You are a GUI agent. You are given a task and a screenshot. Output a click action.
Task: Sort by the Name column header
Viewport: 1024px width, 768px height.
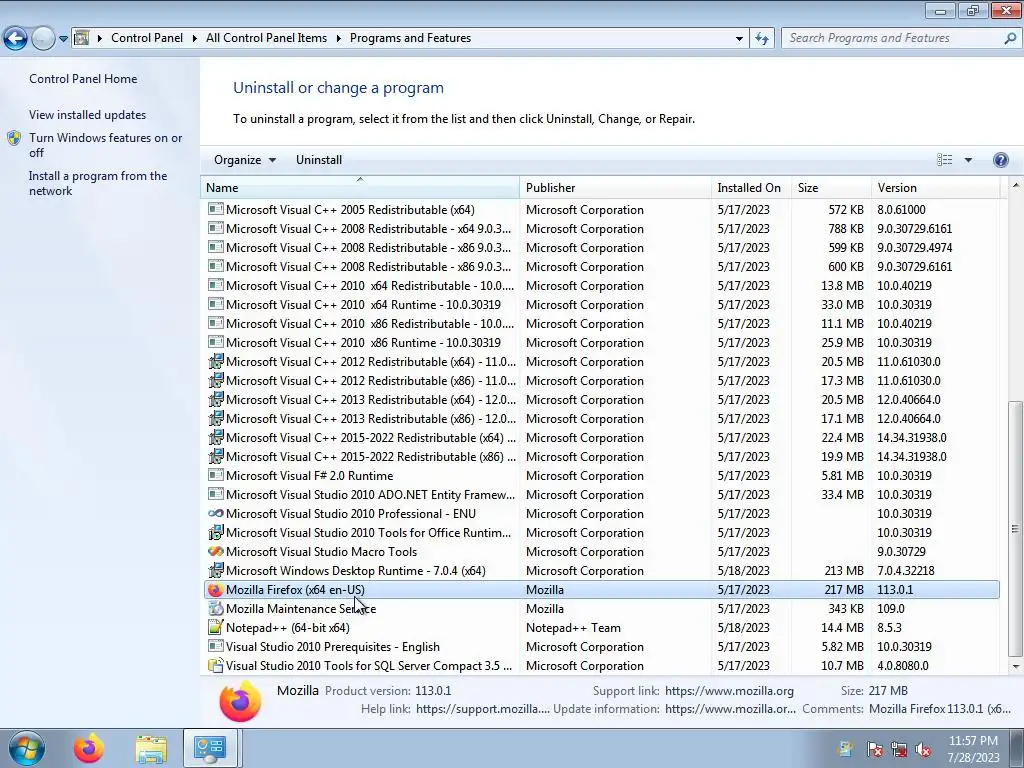coord(360,187)
